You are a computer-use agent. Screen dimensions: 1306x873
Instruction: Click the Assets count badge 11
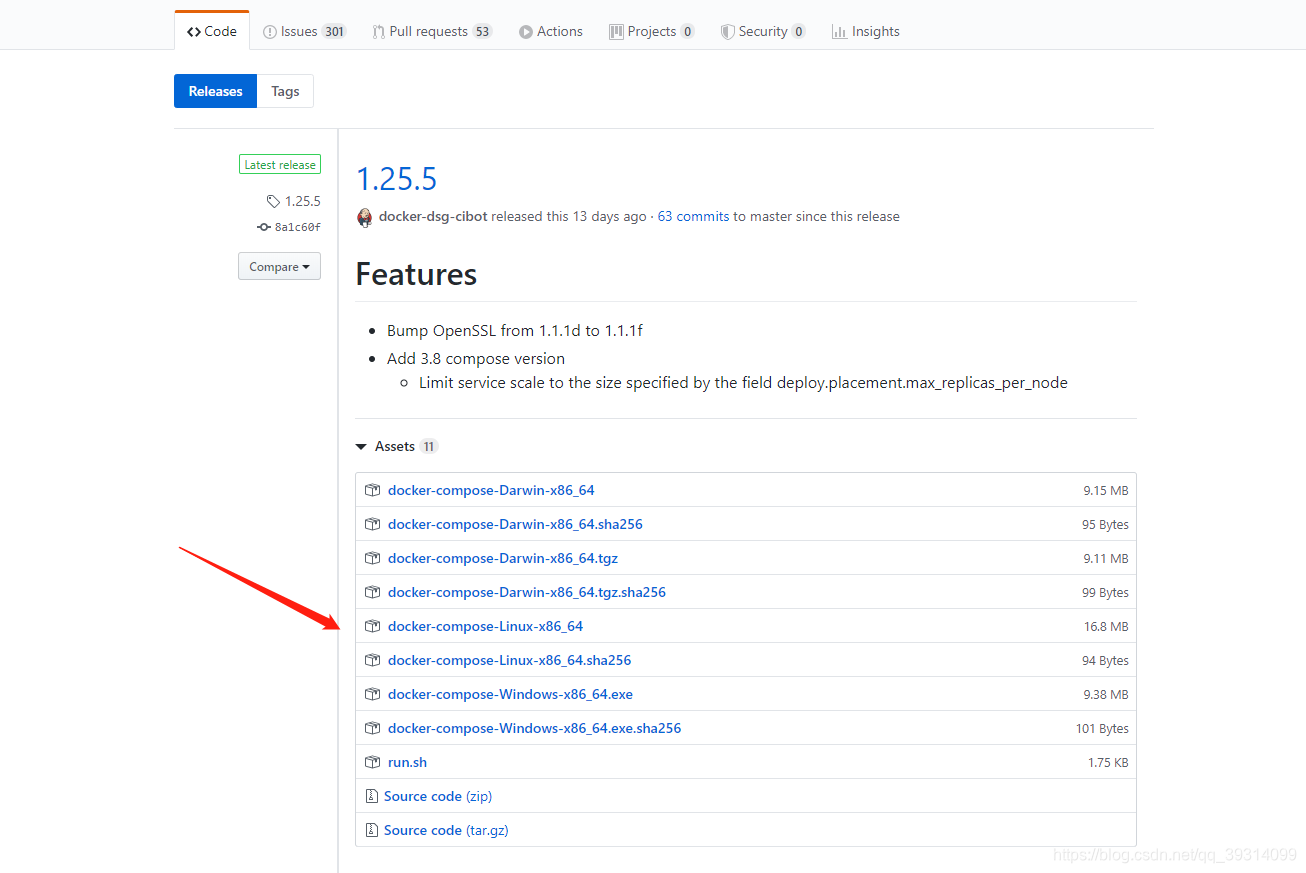point(428,446)
